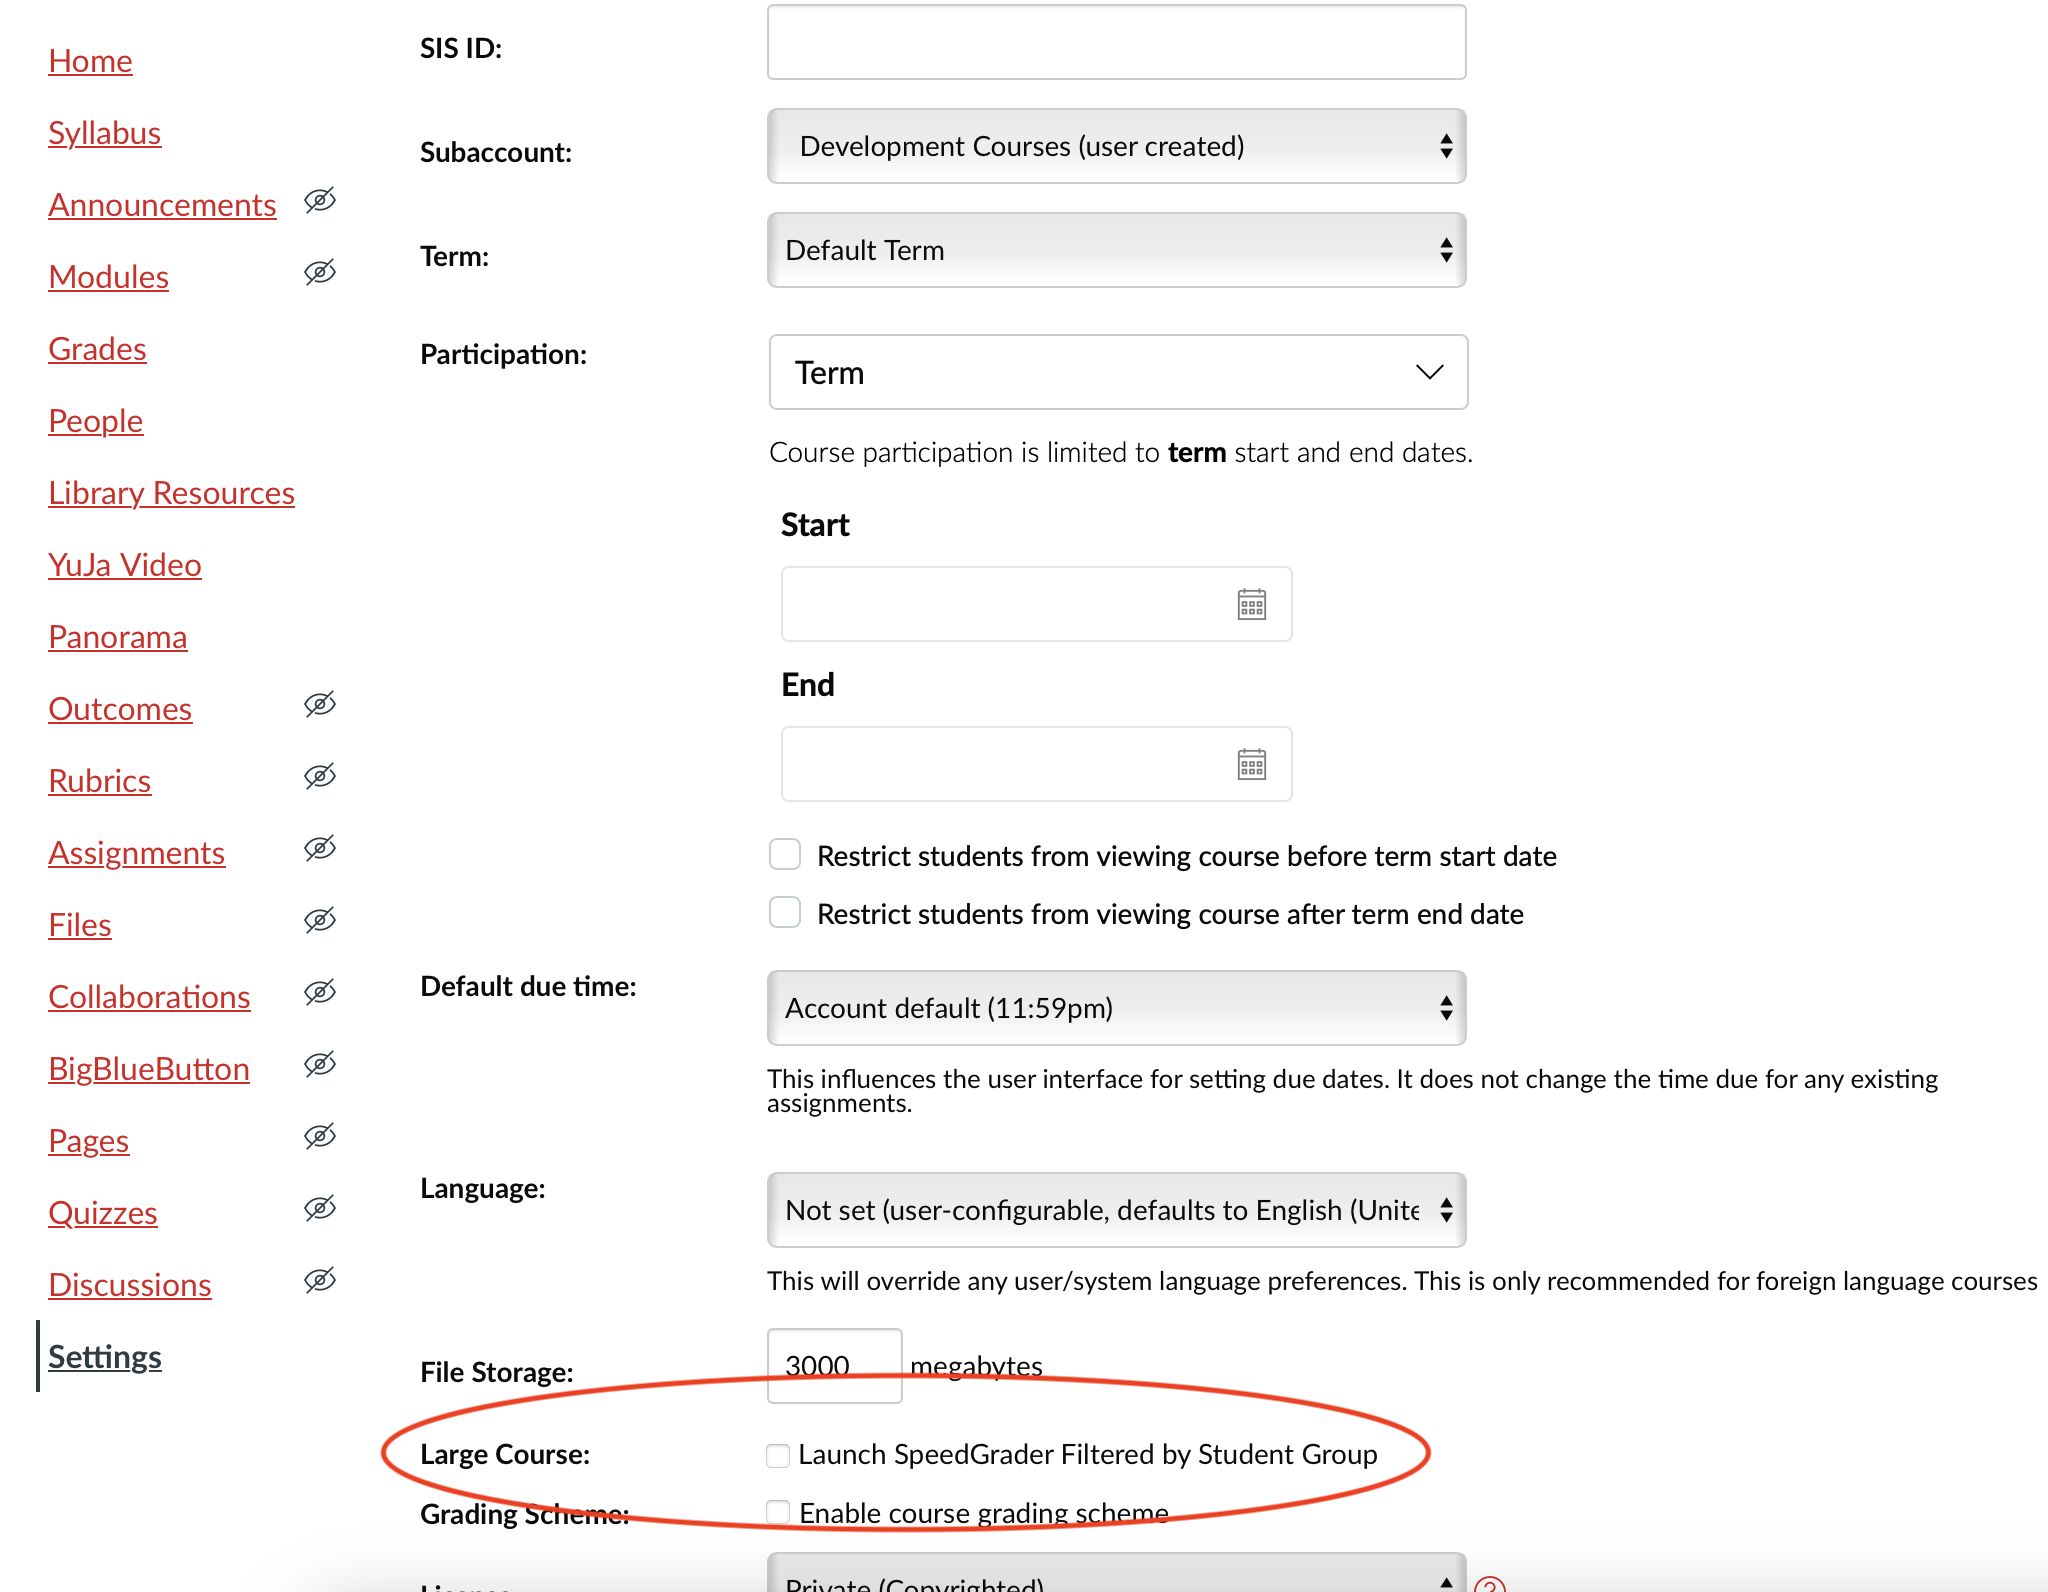Click the visibility icon next to Files
Image resolution: width=2048 pixels, height=1592 pixels.
(319, 919)
